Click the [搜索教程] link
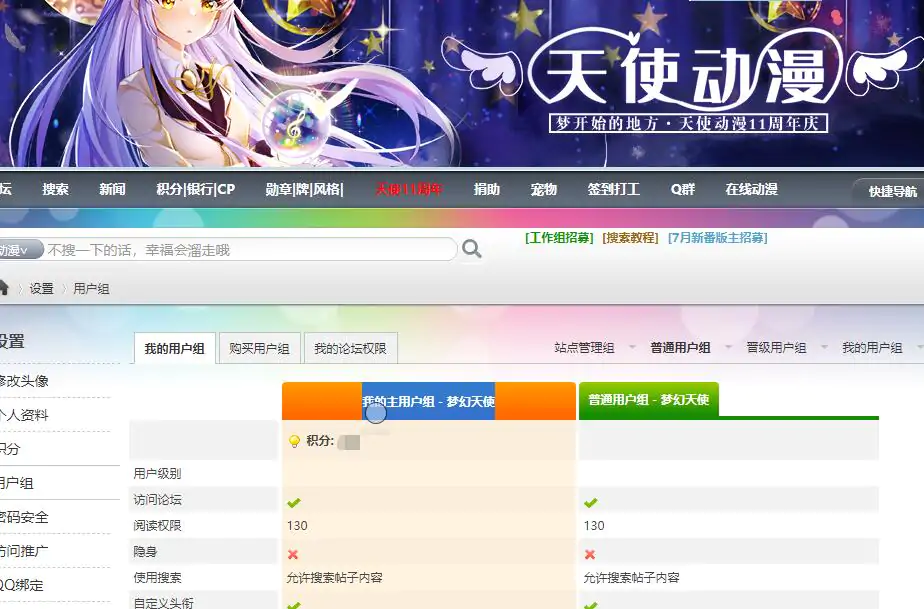 click(630, 238)
